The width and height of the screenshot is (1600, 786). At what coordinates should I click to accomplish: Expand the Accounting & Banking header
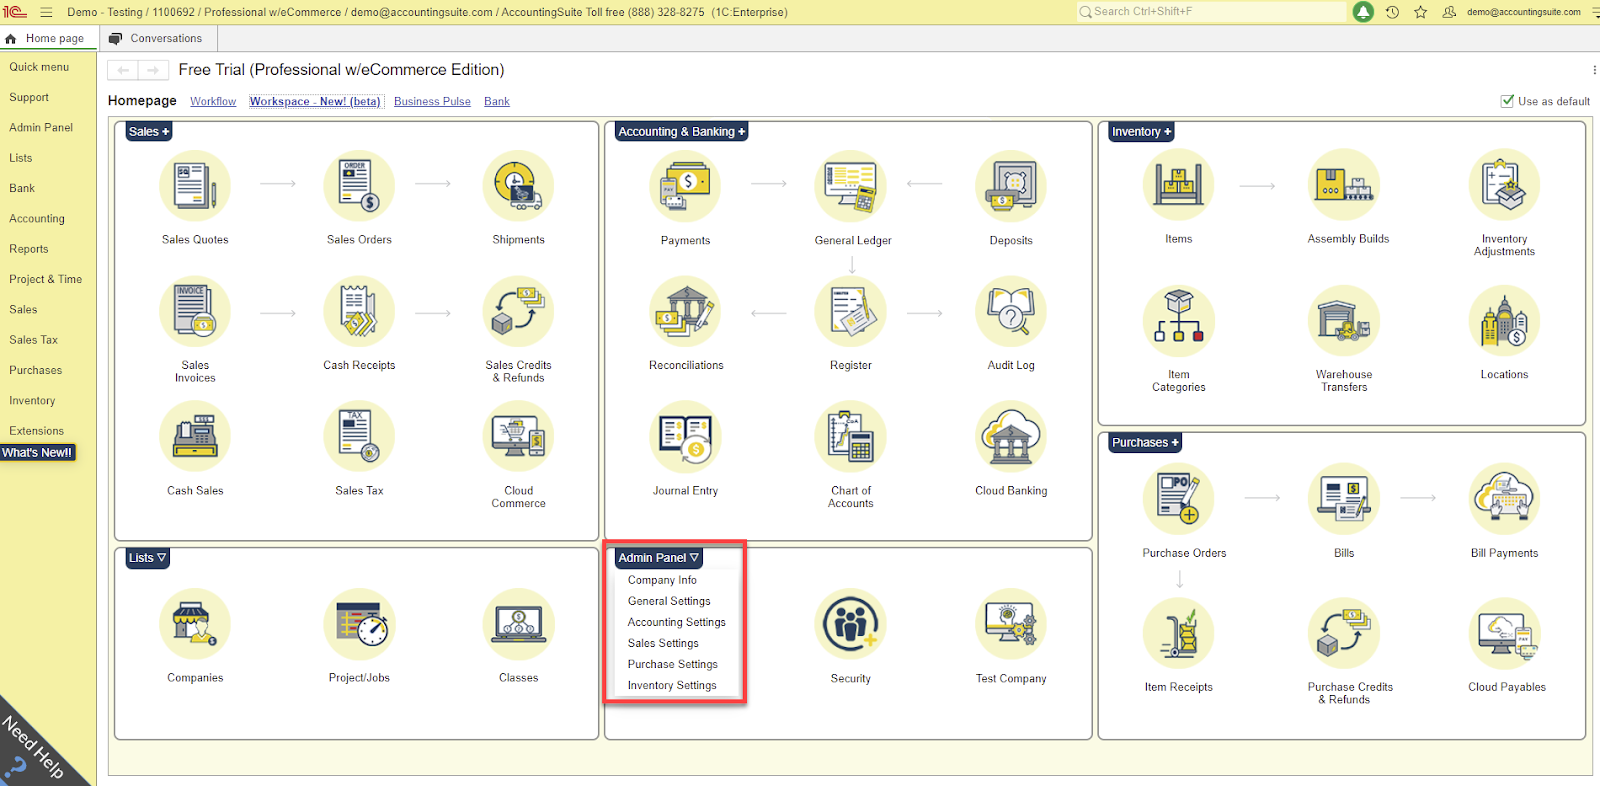[681, 131]
